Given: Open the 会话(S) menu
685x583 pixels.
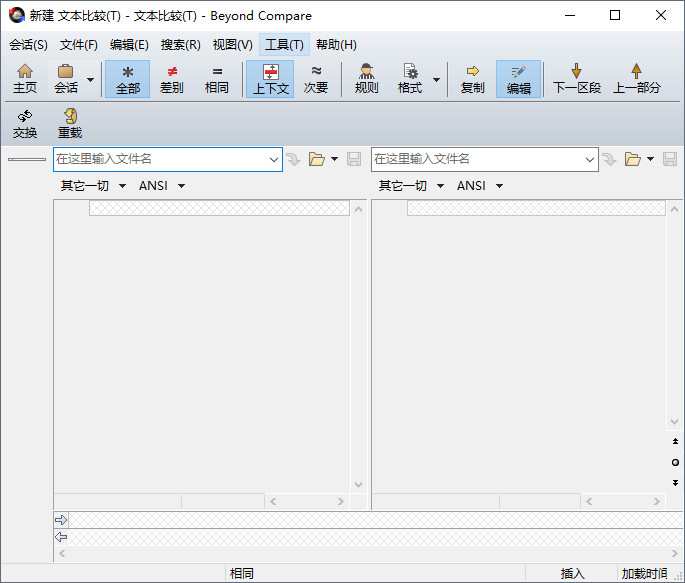Looking at the screenshot, I should (x=28, y=45).
